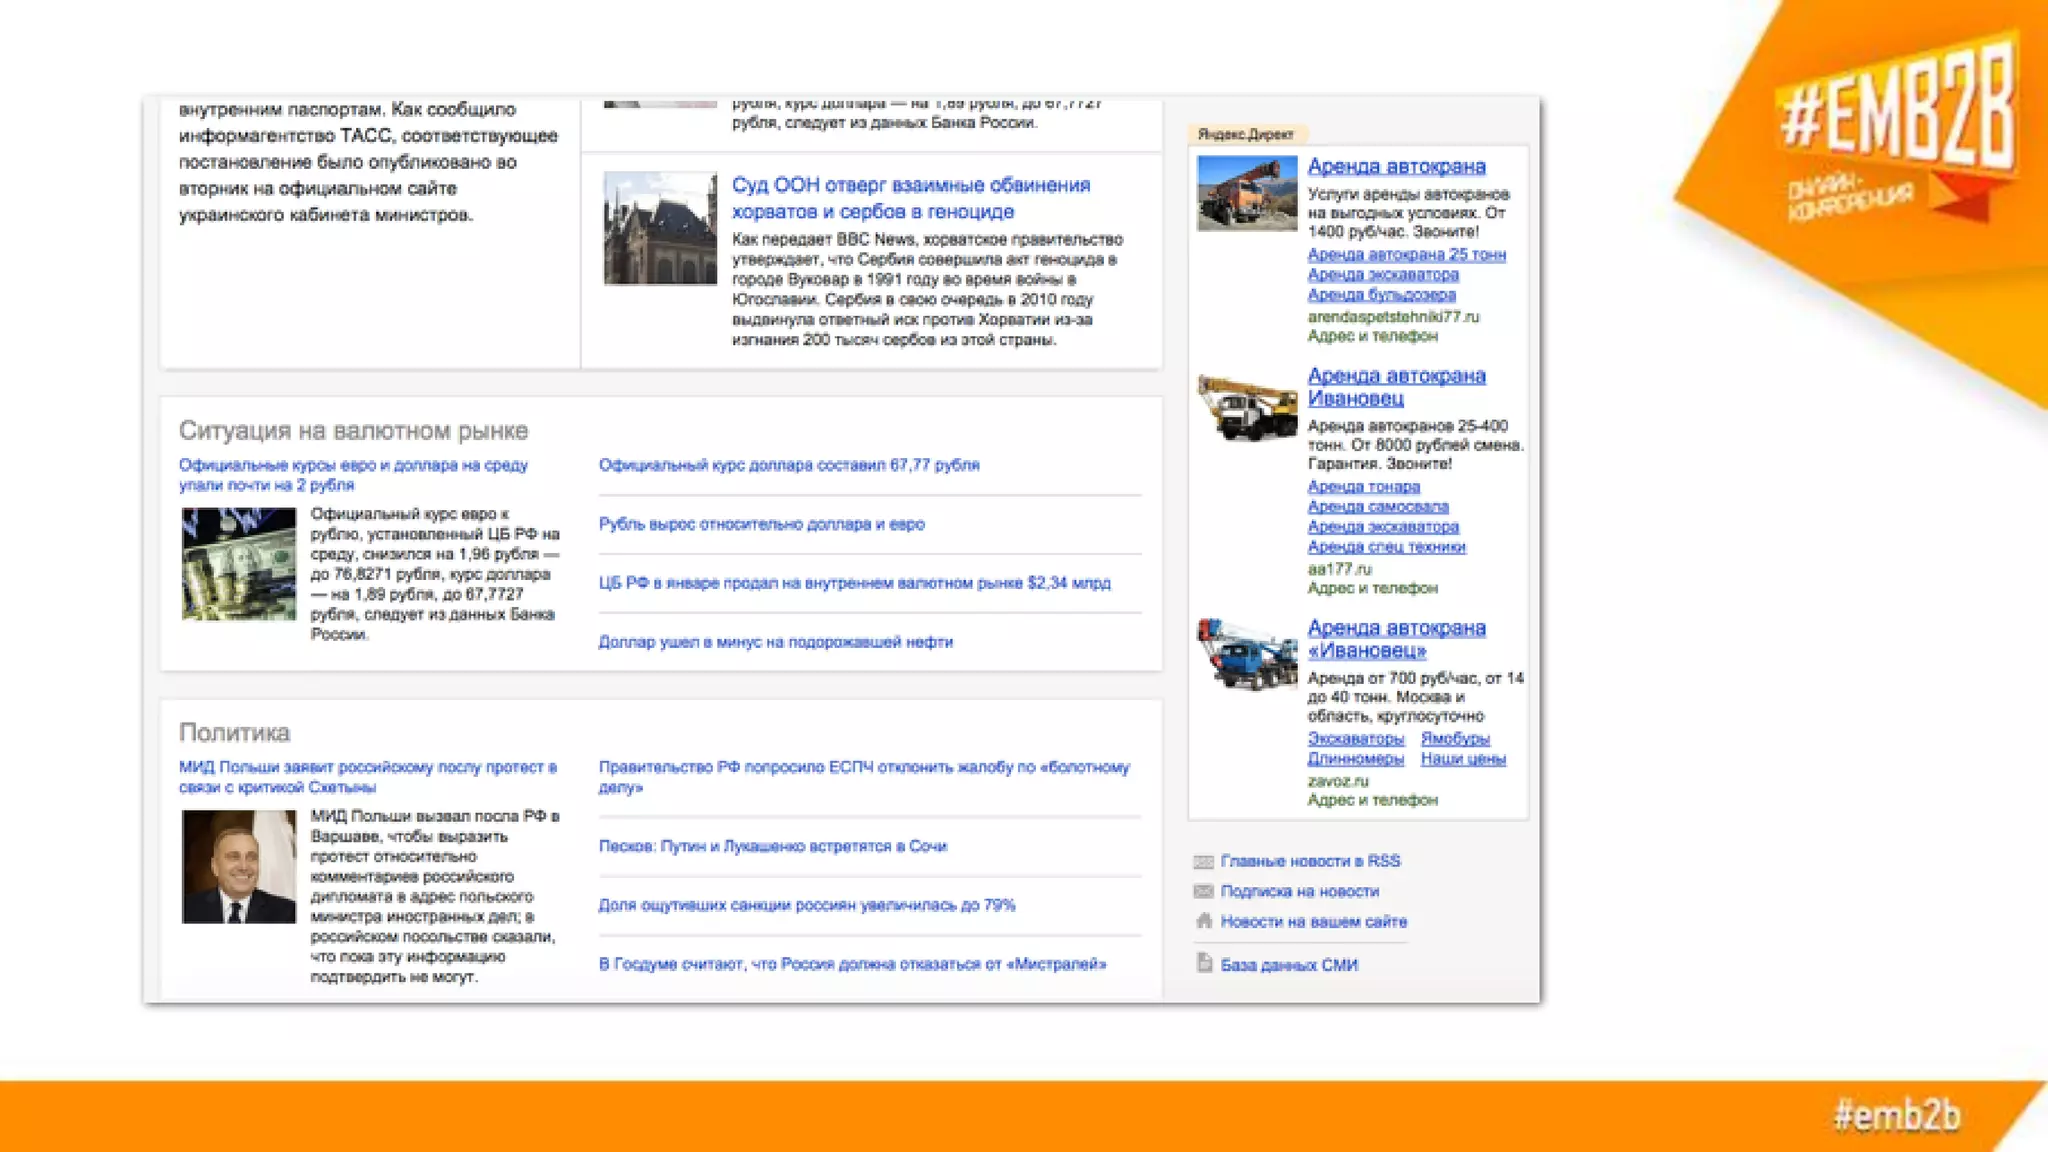This screenshot has height=1152, width=2048.
Task: Open Главные новости в RSS link
Action: [1310, 861]
